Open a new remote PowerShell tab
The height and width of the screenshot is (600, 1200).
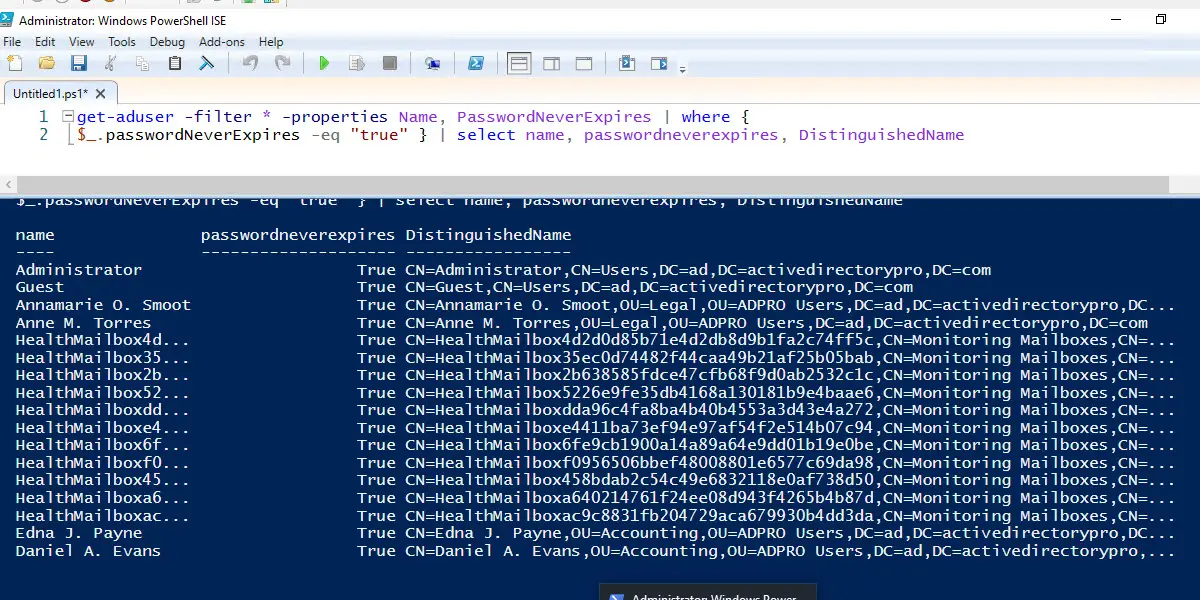pyautogui.click(x=432, y=63)
